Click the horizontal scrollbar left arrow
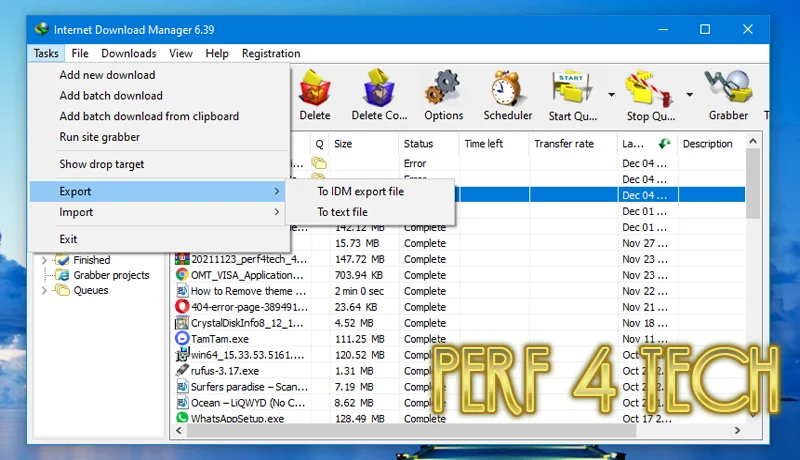800x460 pixels. click(179, 430)
